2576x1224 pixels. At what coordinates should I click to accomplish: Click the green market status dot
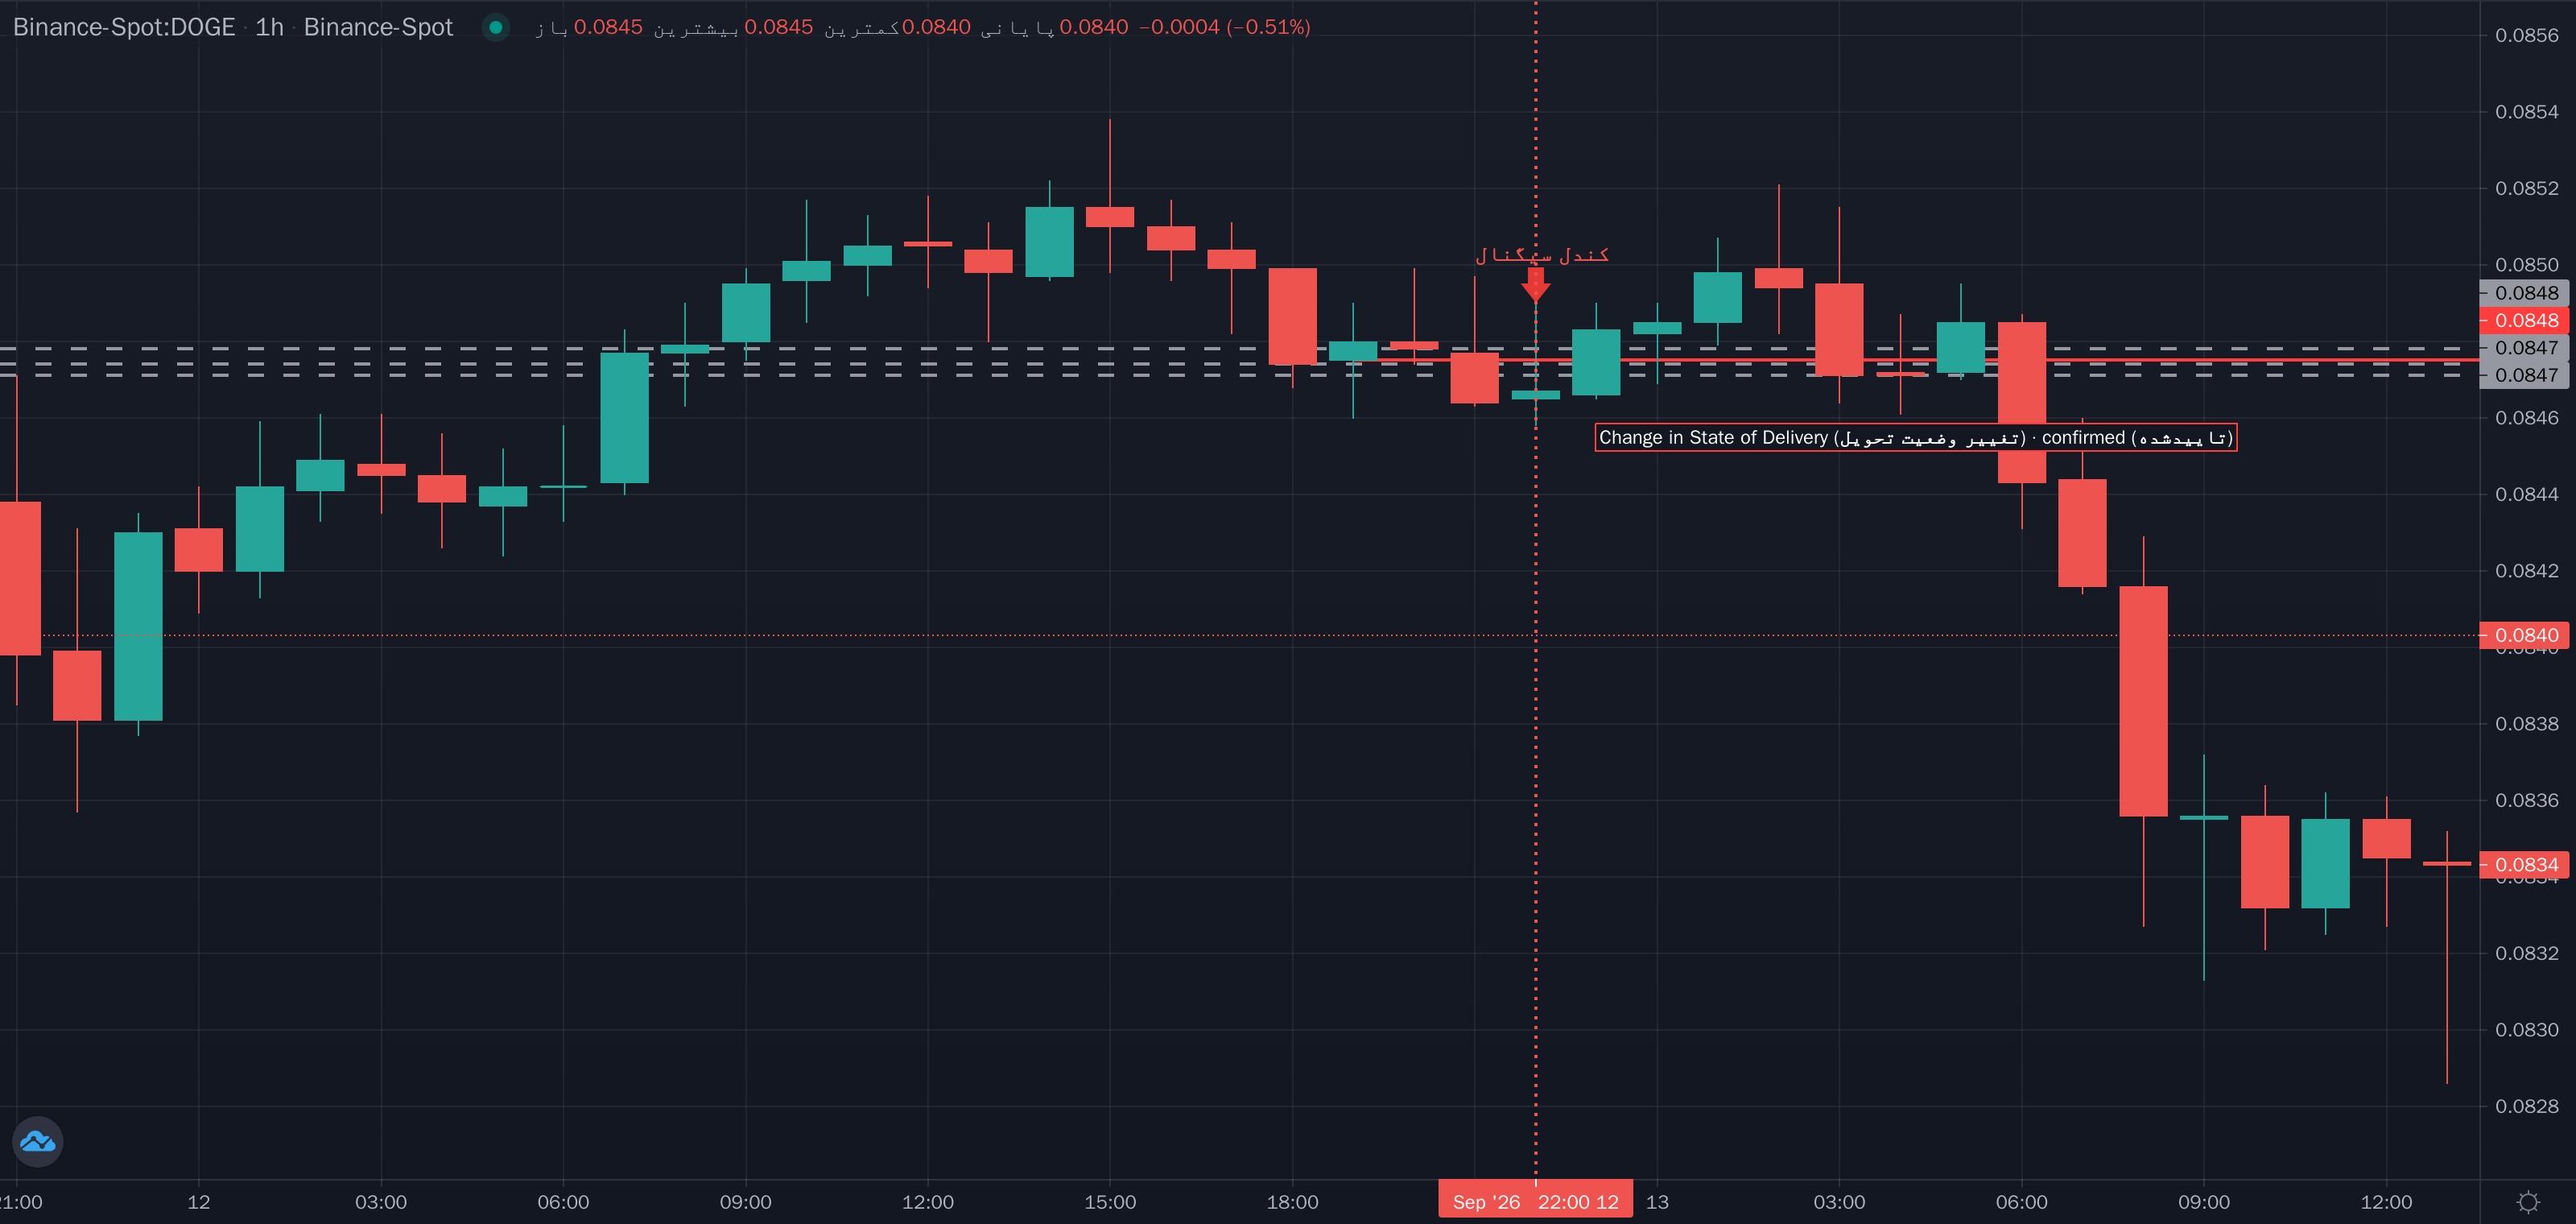coord(495,27)
